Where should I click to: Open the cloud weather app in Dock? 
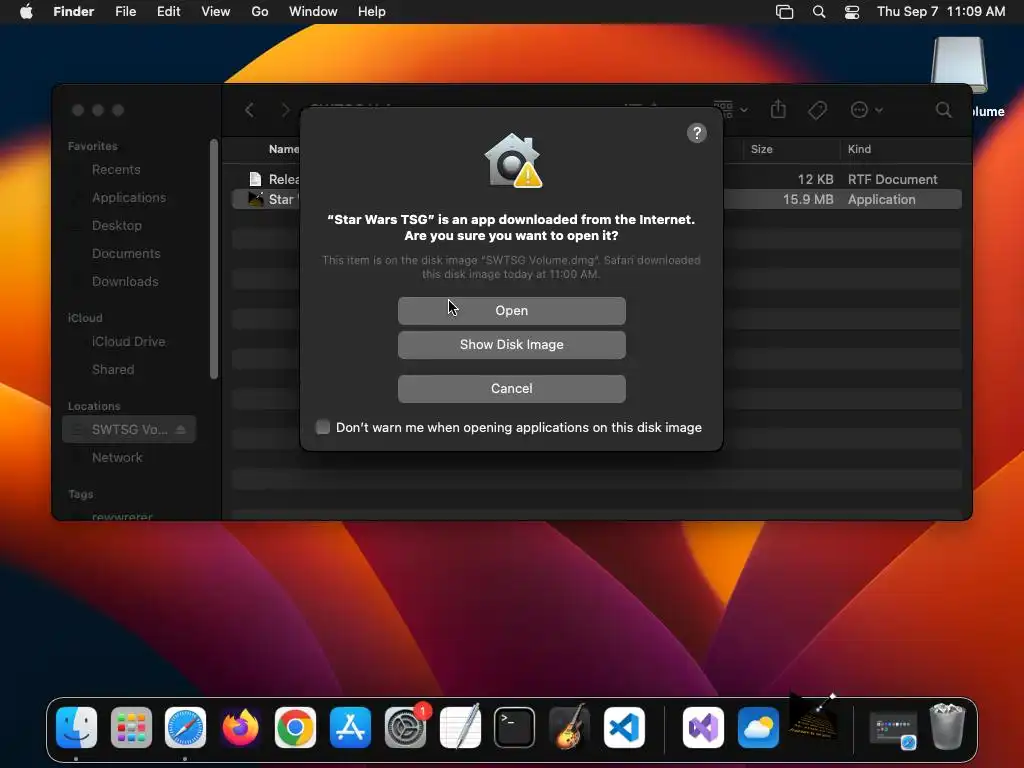point(758,728)
